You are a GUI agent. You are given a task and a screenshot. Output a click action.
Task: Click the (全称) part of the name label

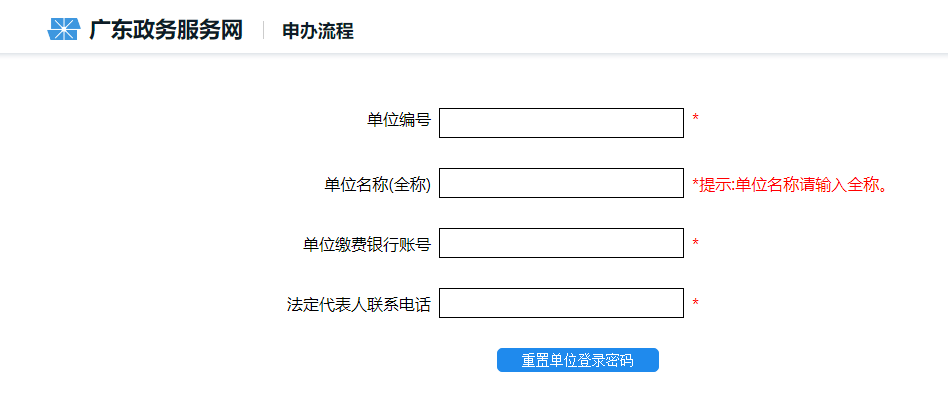(x=409, y=184)
